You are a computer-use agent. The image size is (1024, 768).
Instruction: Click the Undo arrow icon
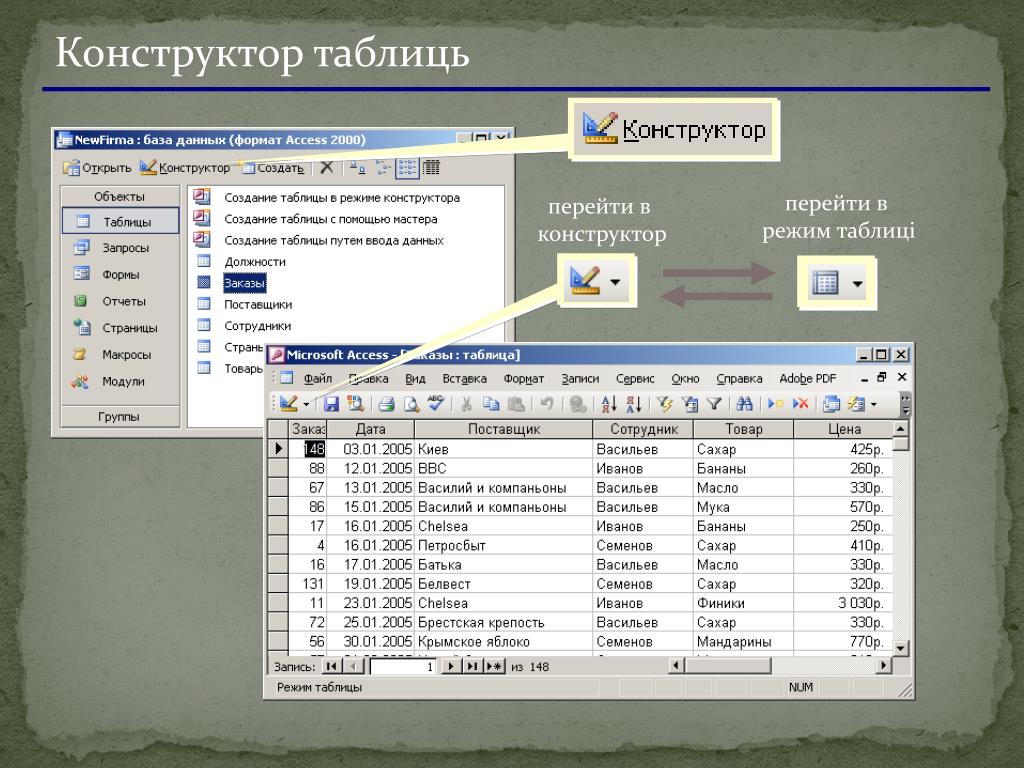[547, 404]
